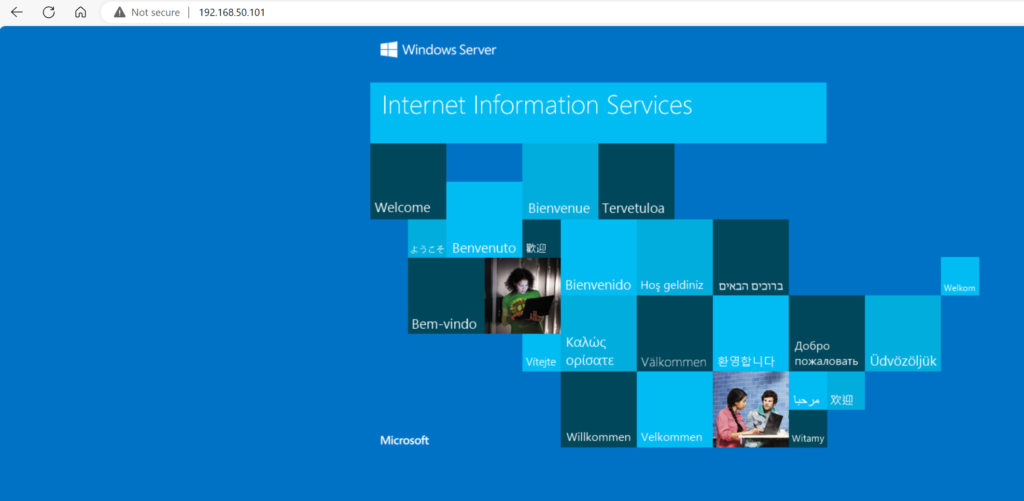Click the Benvenuto tile
This screenshot has height=501, width=1024.
[484, 219]
